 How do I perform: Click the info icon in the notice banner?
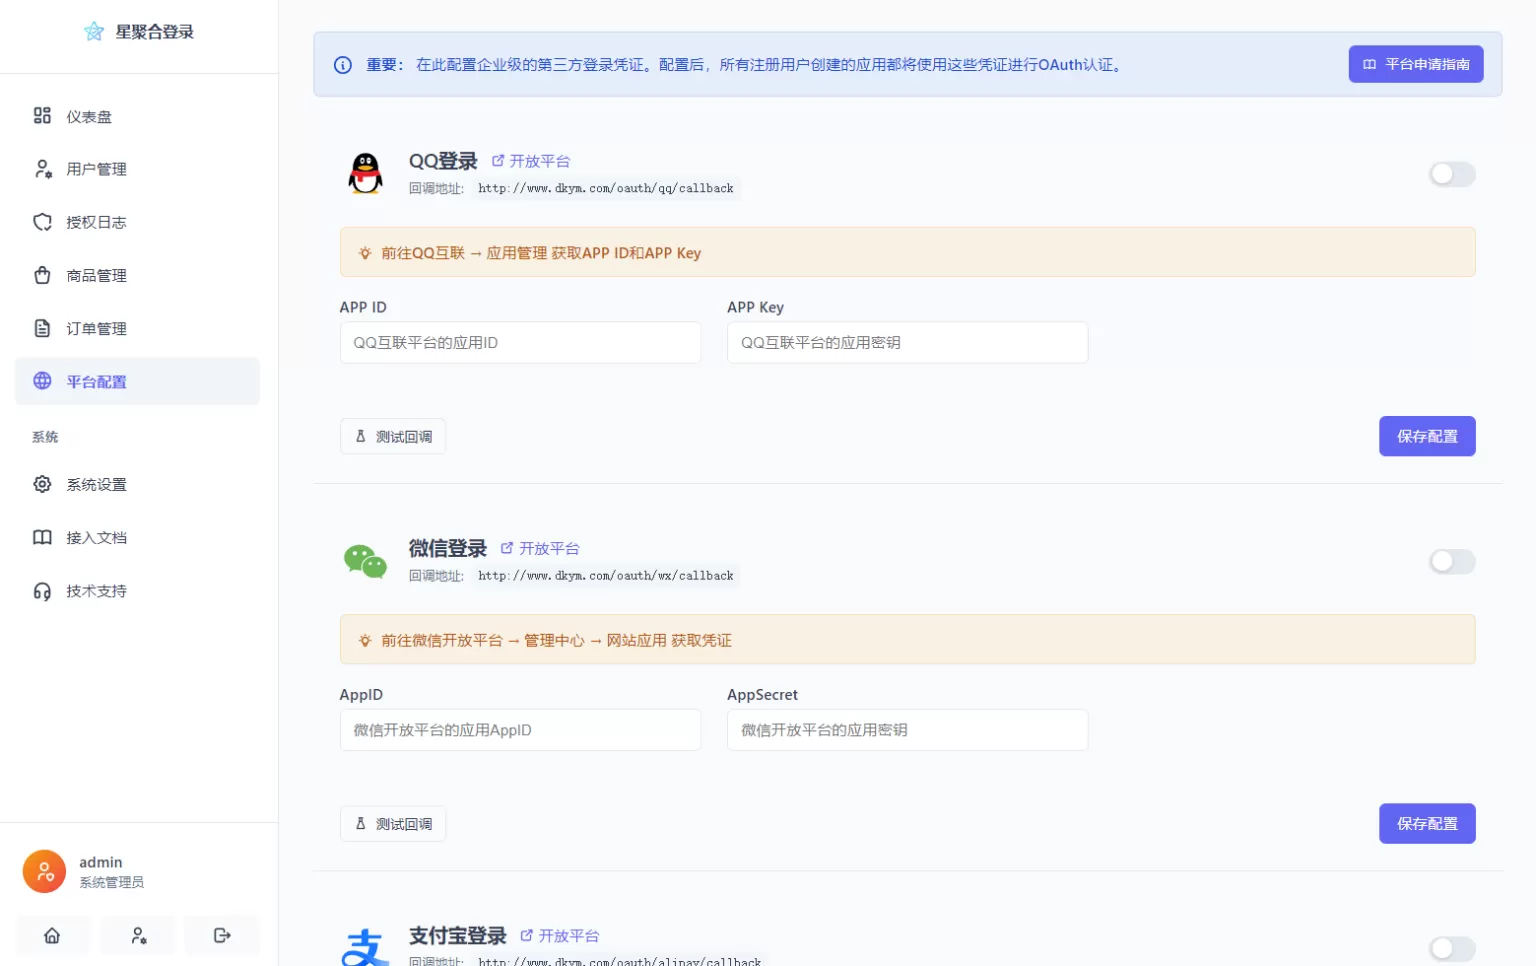pos(343,65)
